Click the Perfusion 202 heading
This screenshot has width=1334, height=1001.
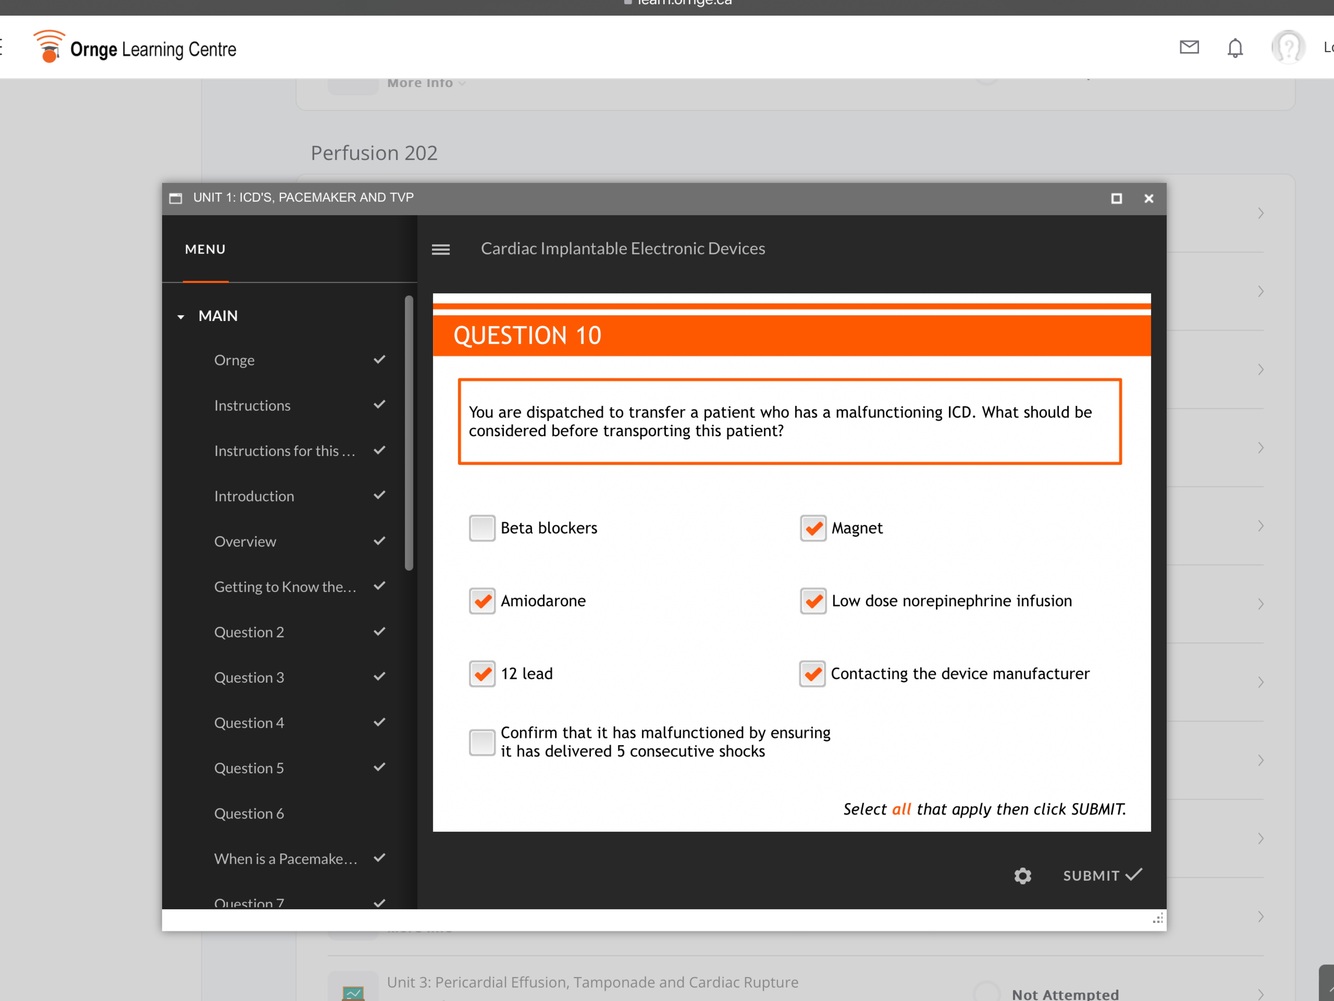(x=374, y=153)
